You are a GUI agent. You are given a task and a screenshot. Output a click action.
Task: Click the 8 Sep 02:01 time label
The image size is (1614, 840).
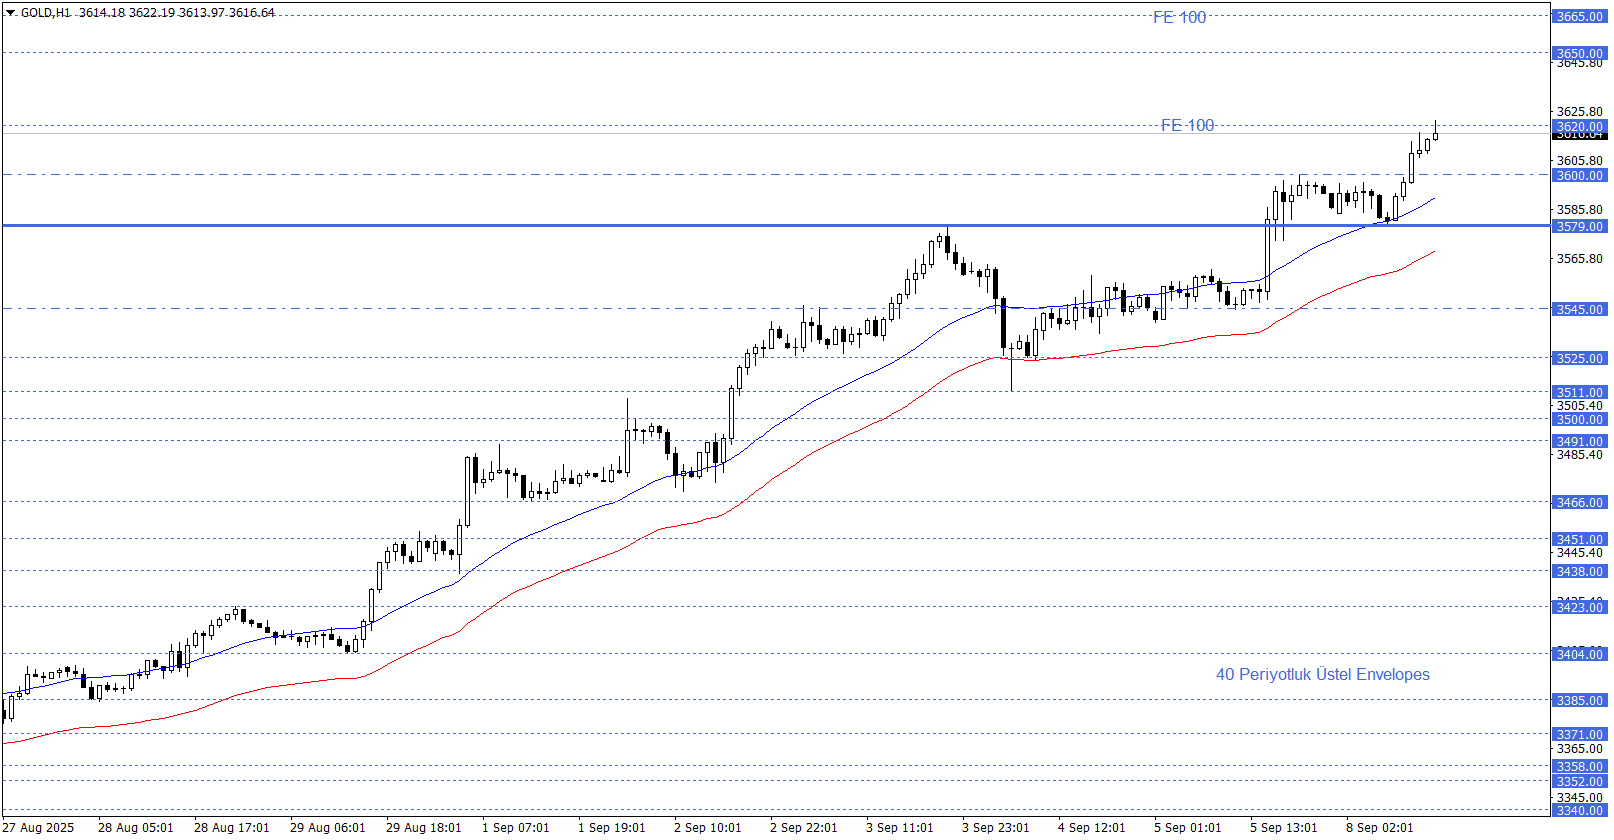pyautogui.click(x=1379, y=827)
